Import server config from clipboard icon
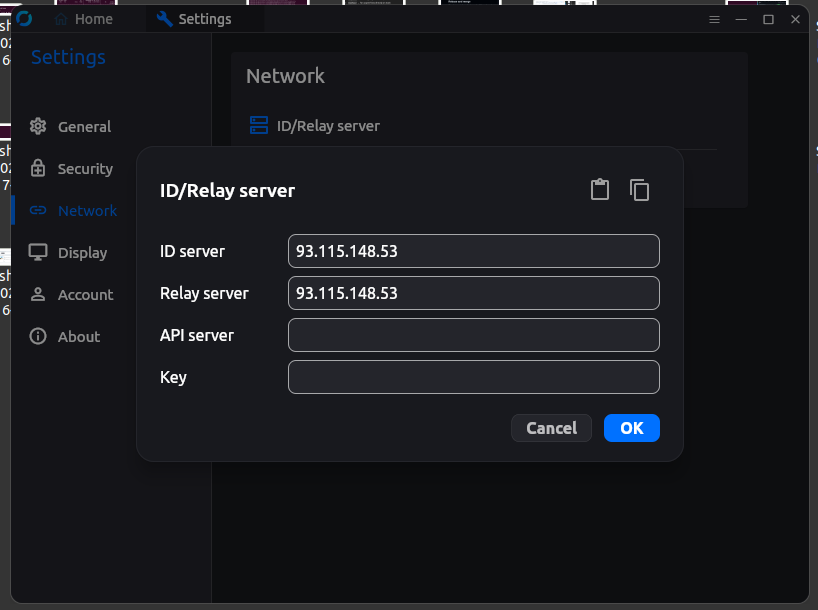Viewport: 818px width, 610px height. [599, 190]
